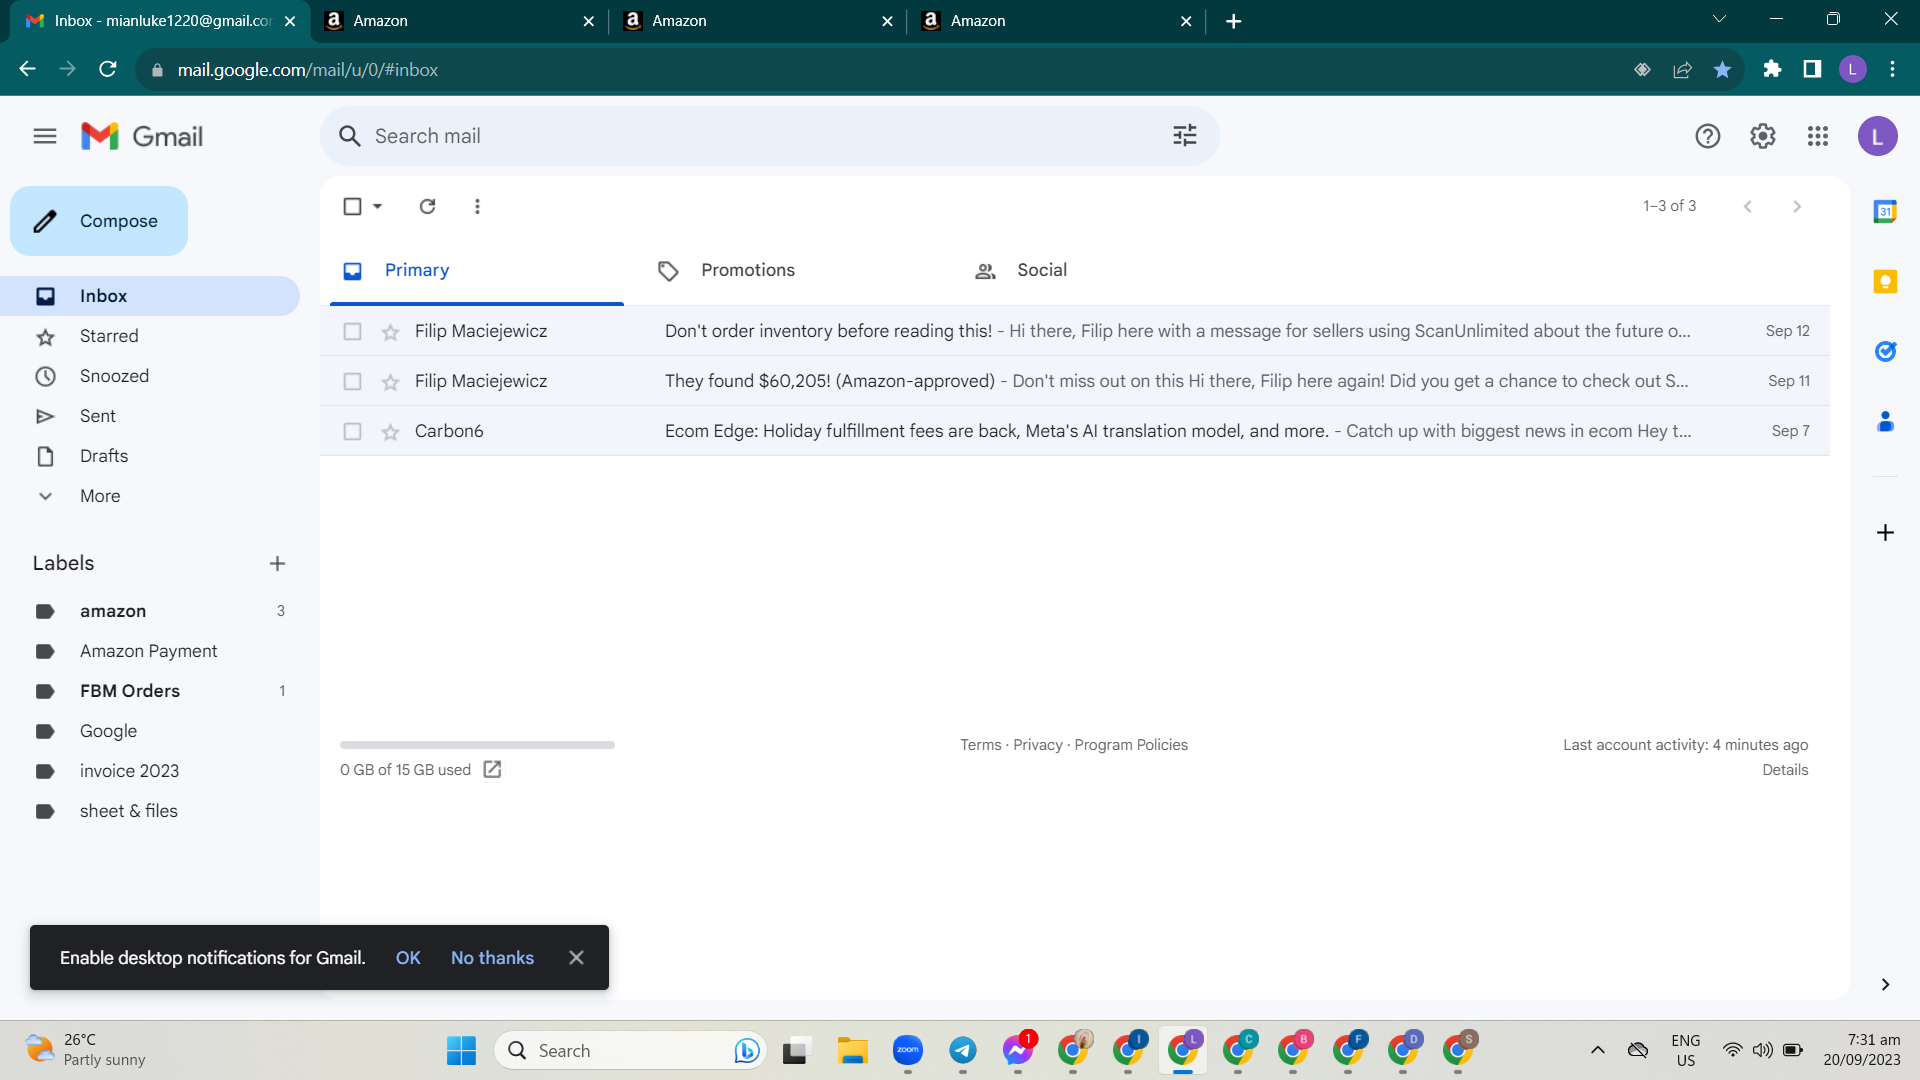Open the Google label

tap(150, 731)
